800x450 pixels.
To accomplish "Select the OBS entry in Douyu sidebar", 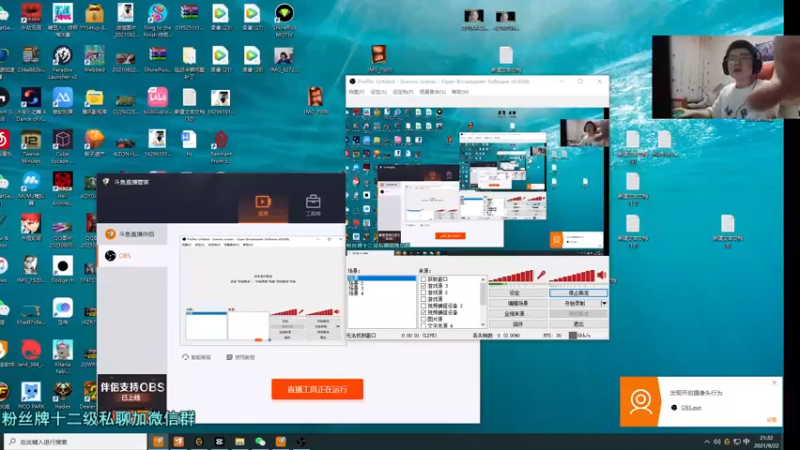I will 132,256.
